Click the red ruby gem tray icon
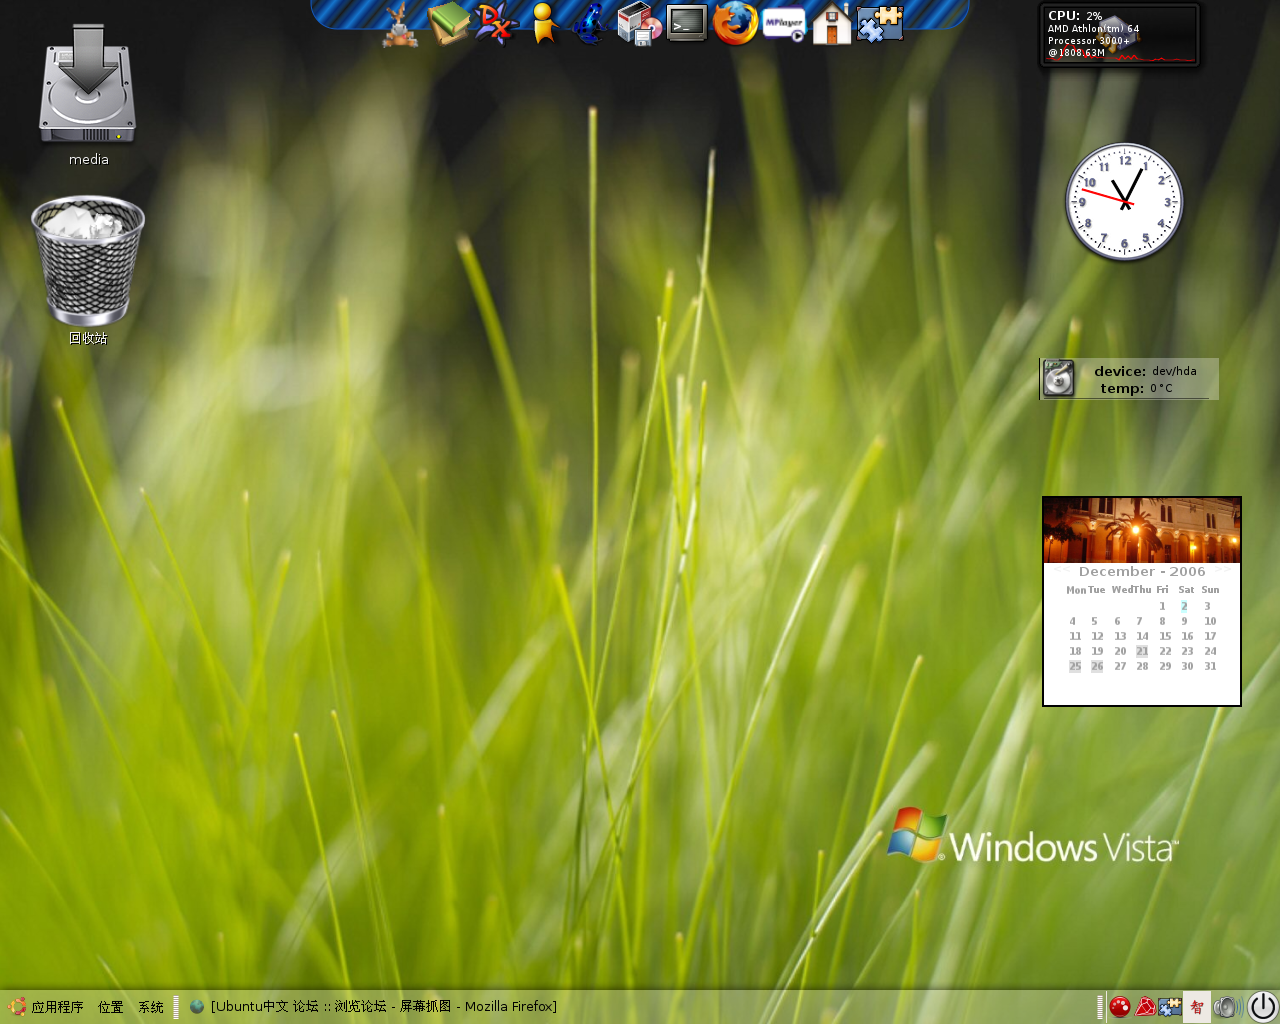The image size is (1280, 1024). (1145, 1007)
